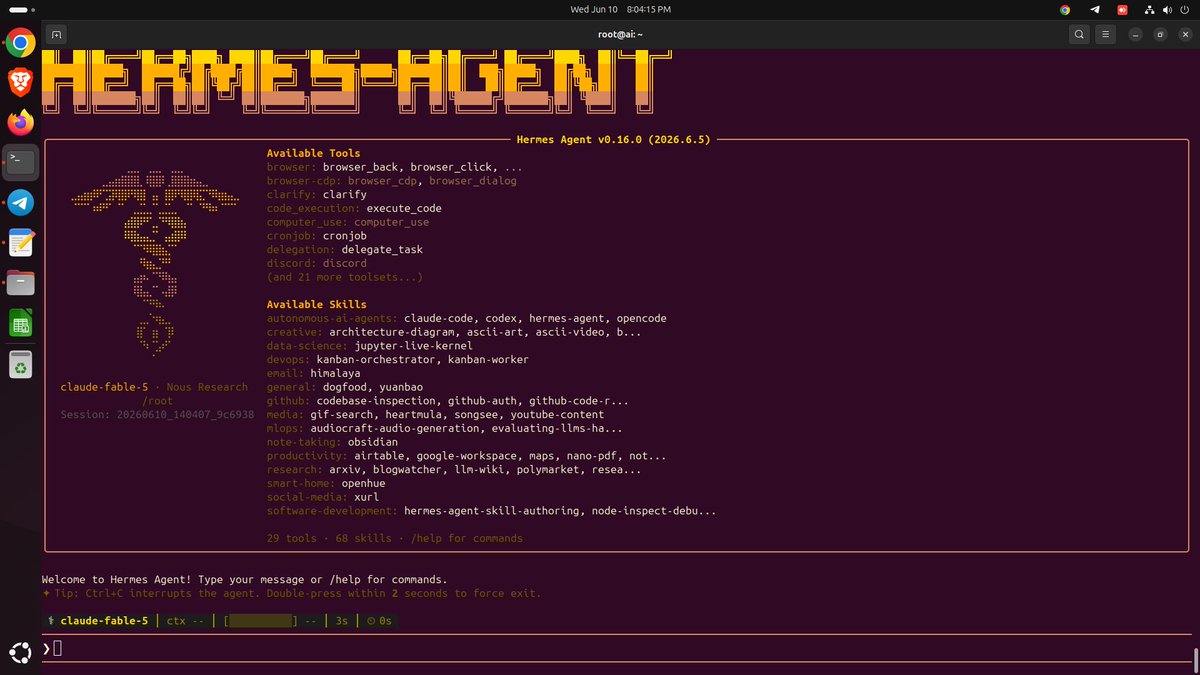
Task: Open Google Chrome from the dock
Action: (x=21, y=42)
